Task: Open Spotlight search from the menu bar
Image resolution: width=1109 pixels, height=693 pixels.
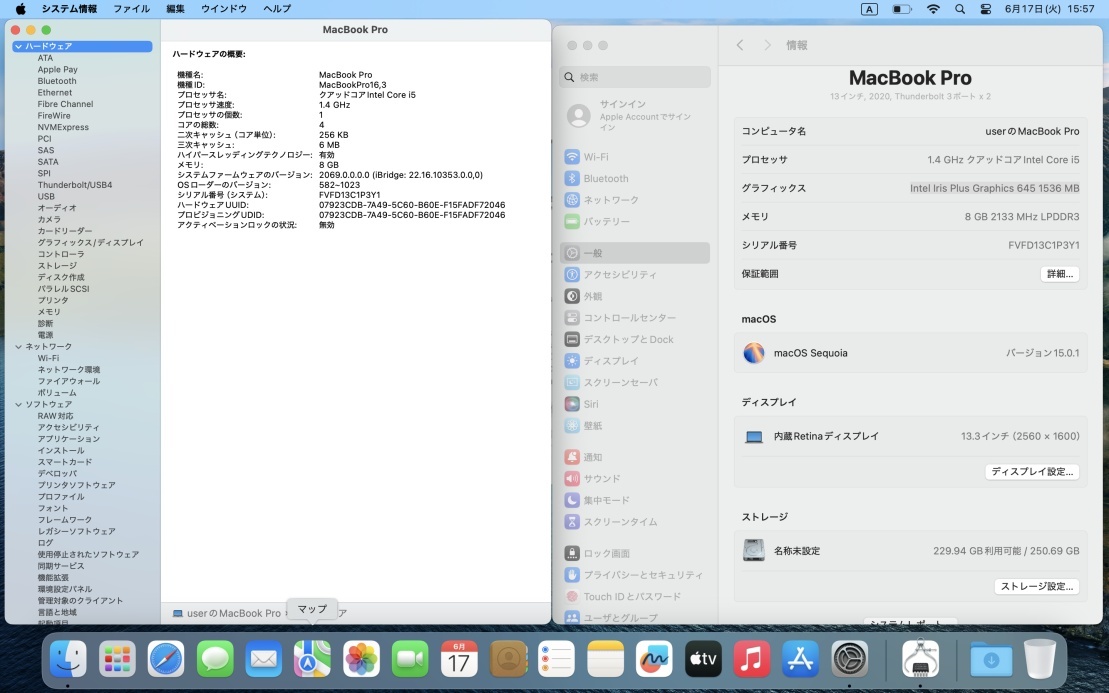Action: (x=960, y=9)
